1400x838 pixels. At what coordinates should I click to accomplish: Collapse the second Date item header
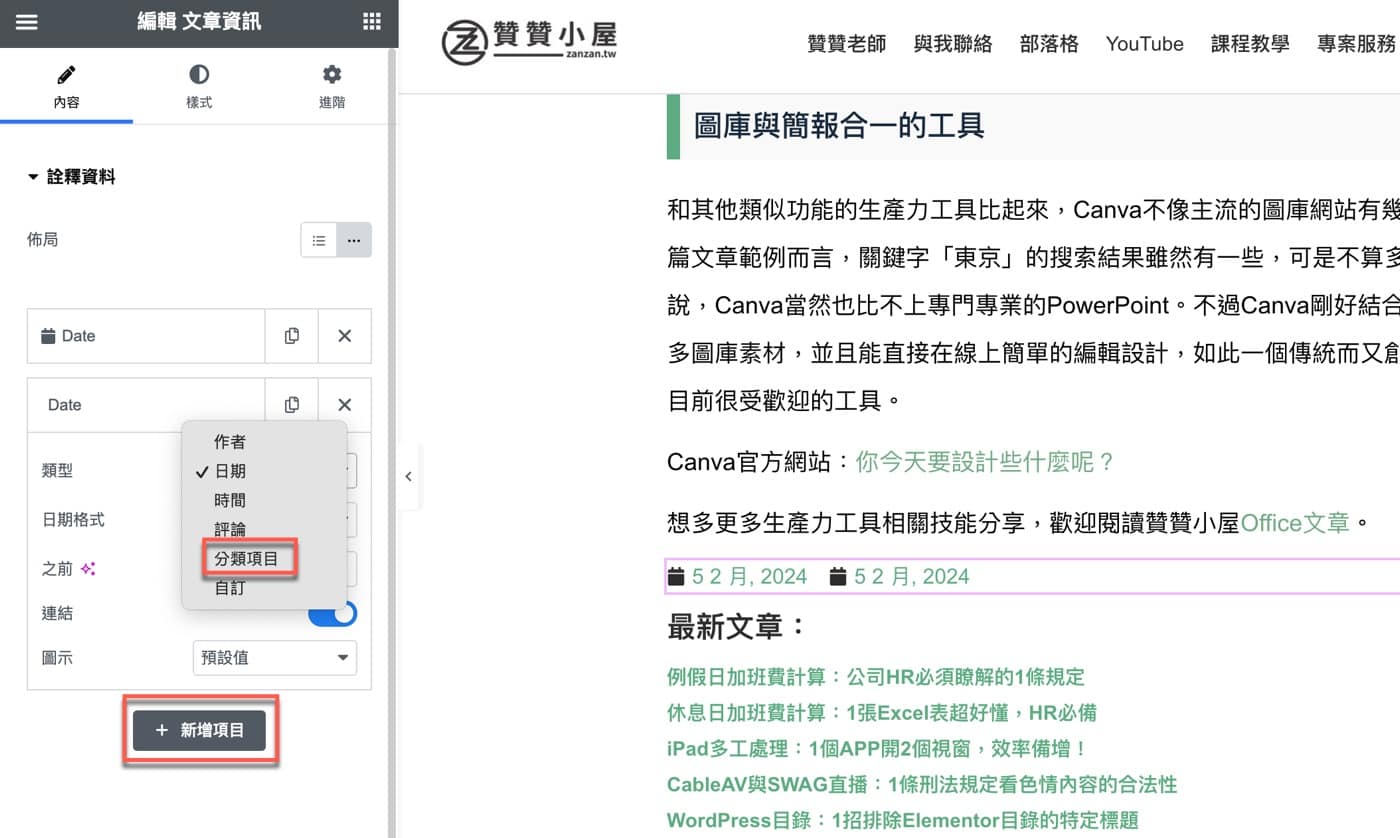[146, 405]
